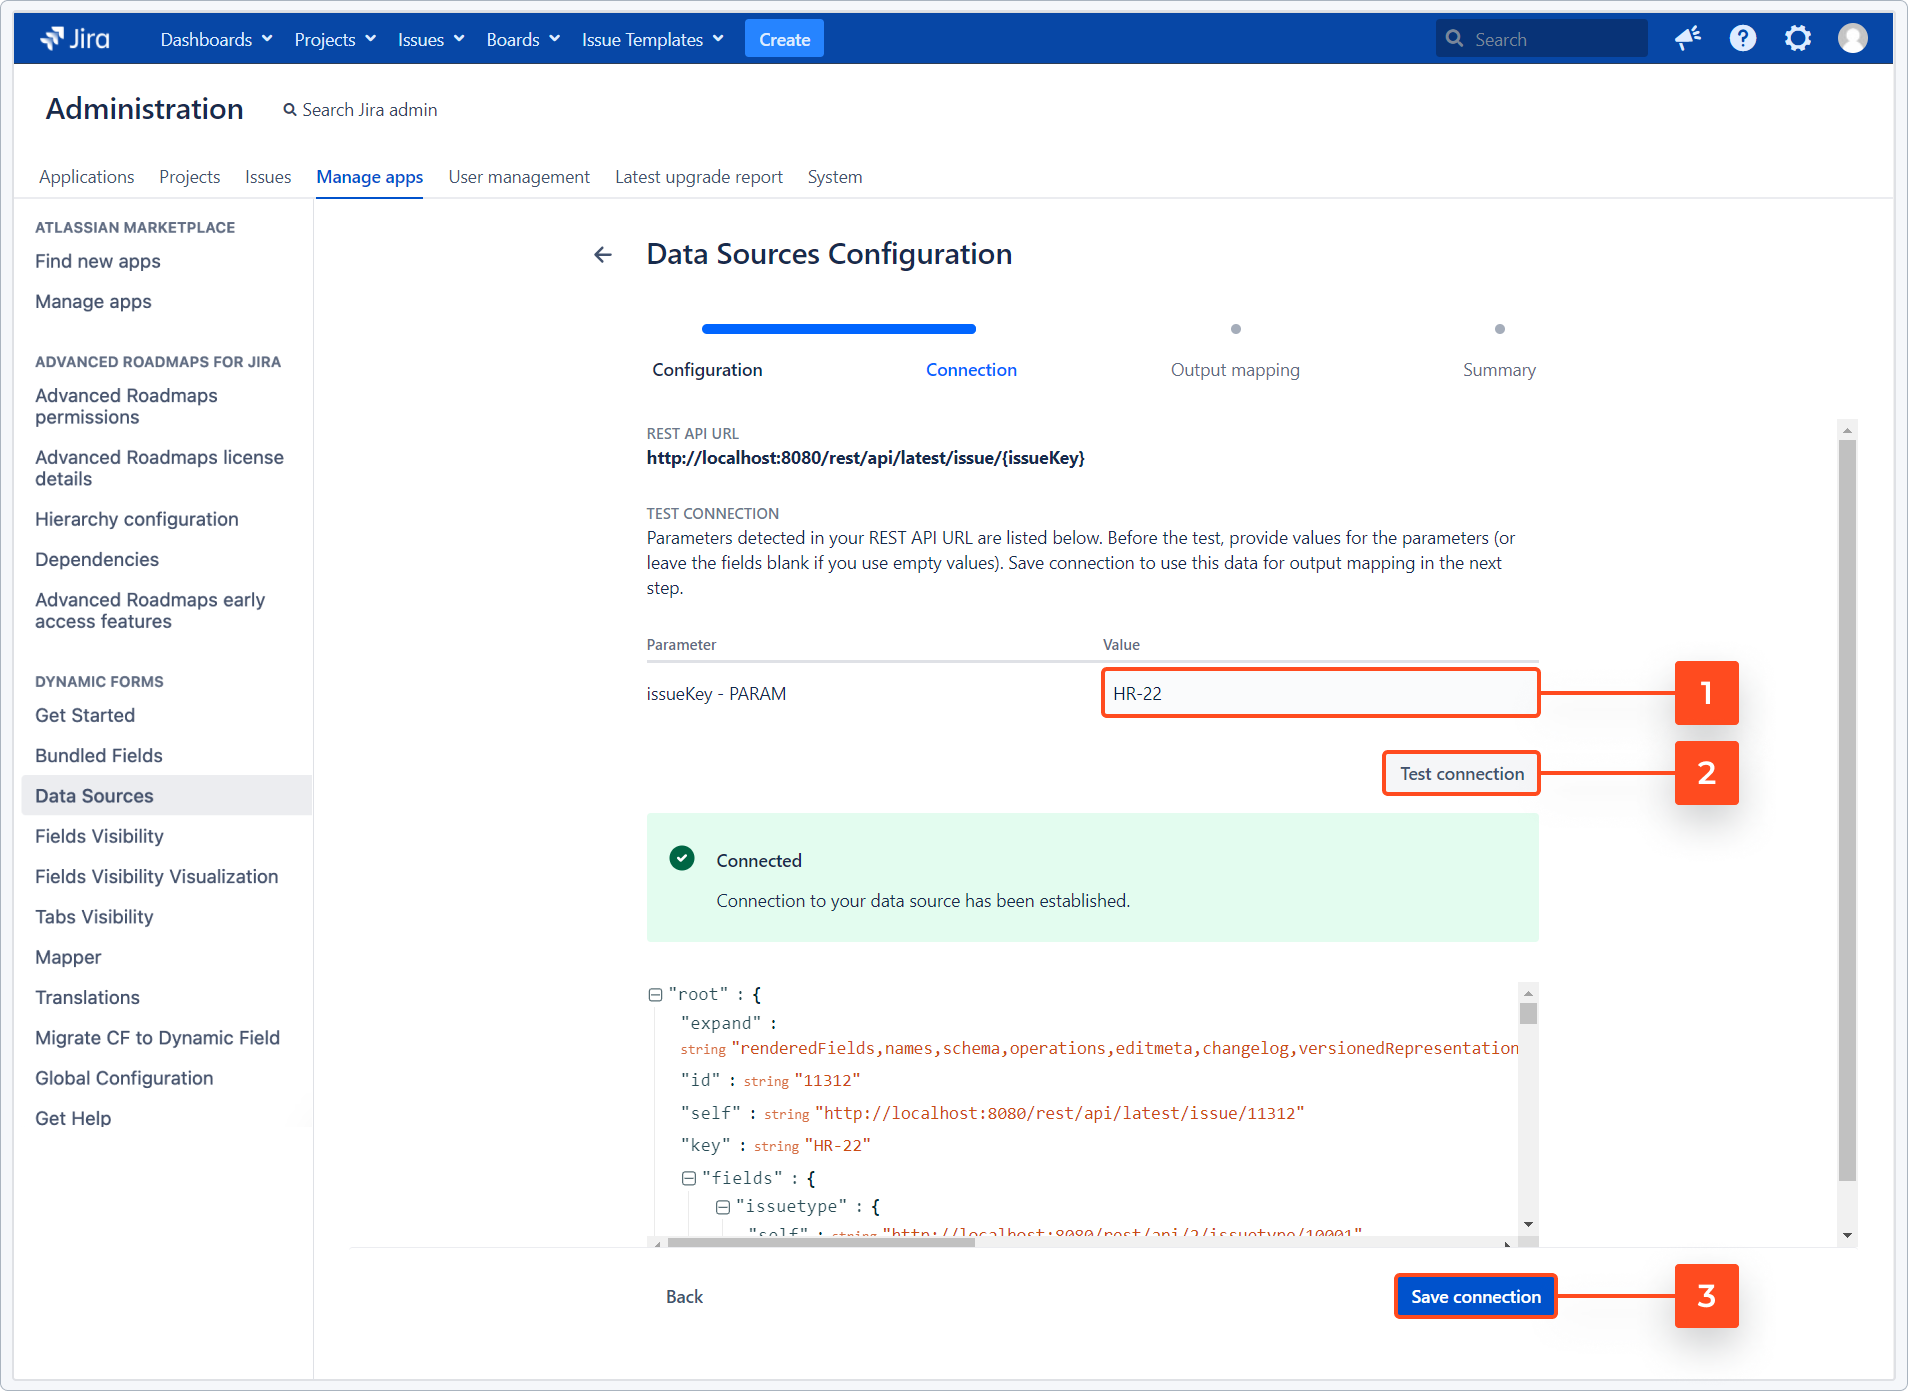Switch to the Projects admin tab
Screen dimensions: 1908x1391
(x=189, y=177)
